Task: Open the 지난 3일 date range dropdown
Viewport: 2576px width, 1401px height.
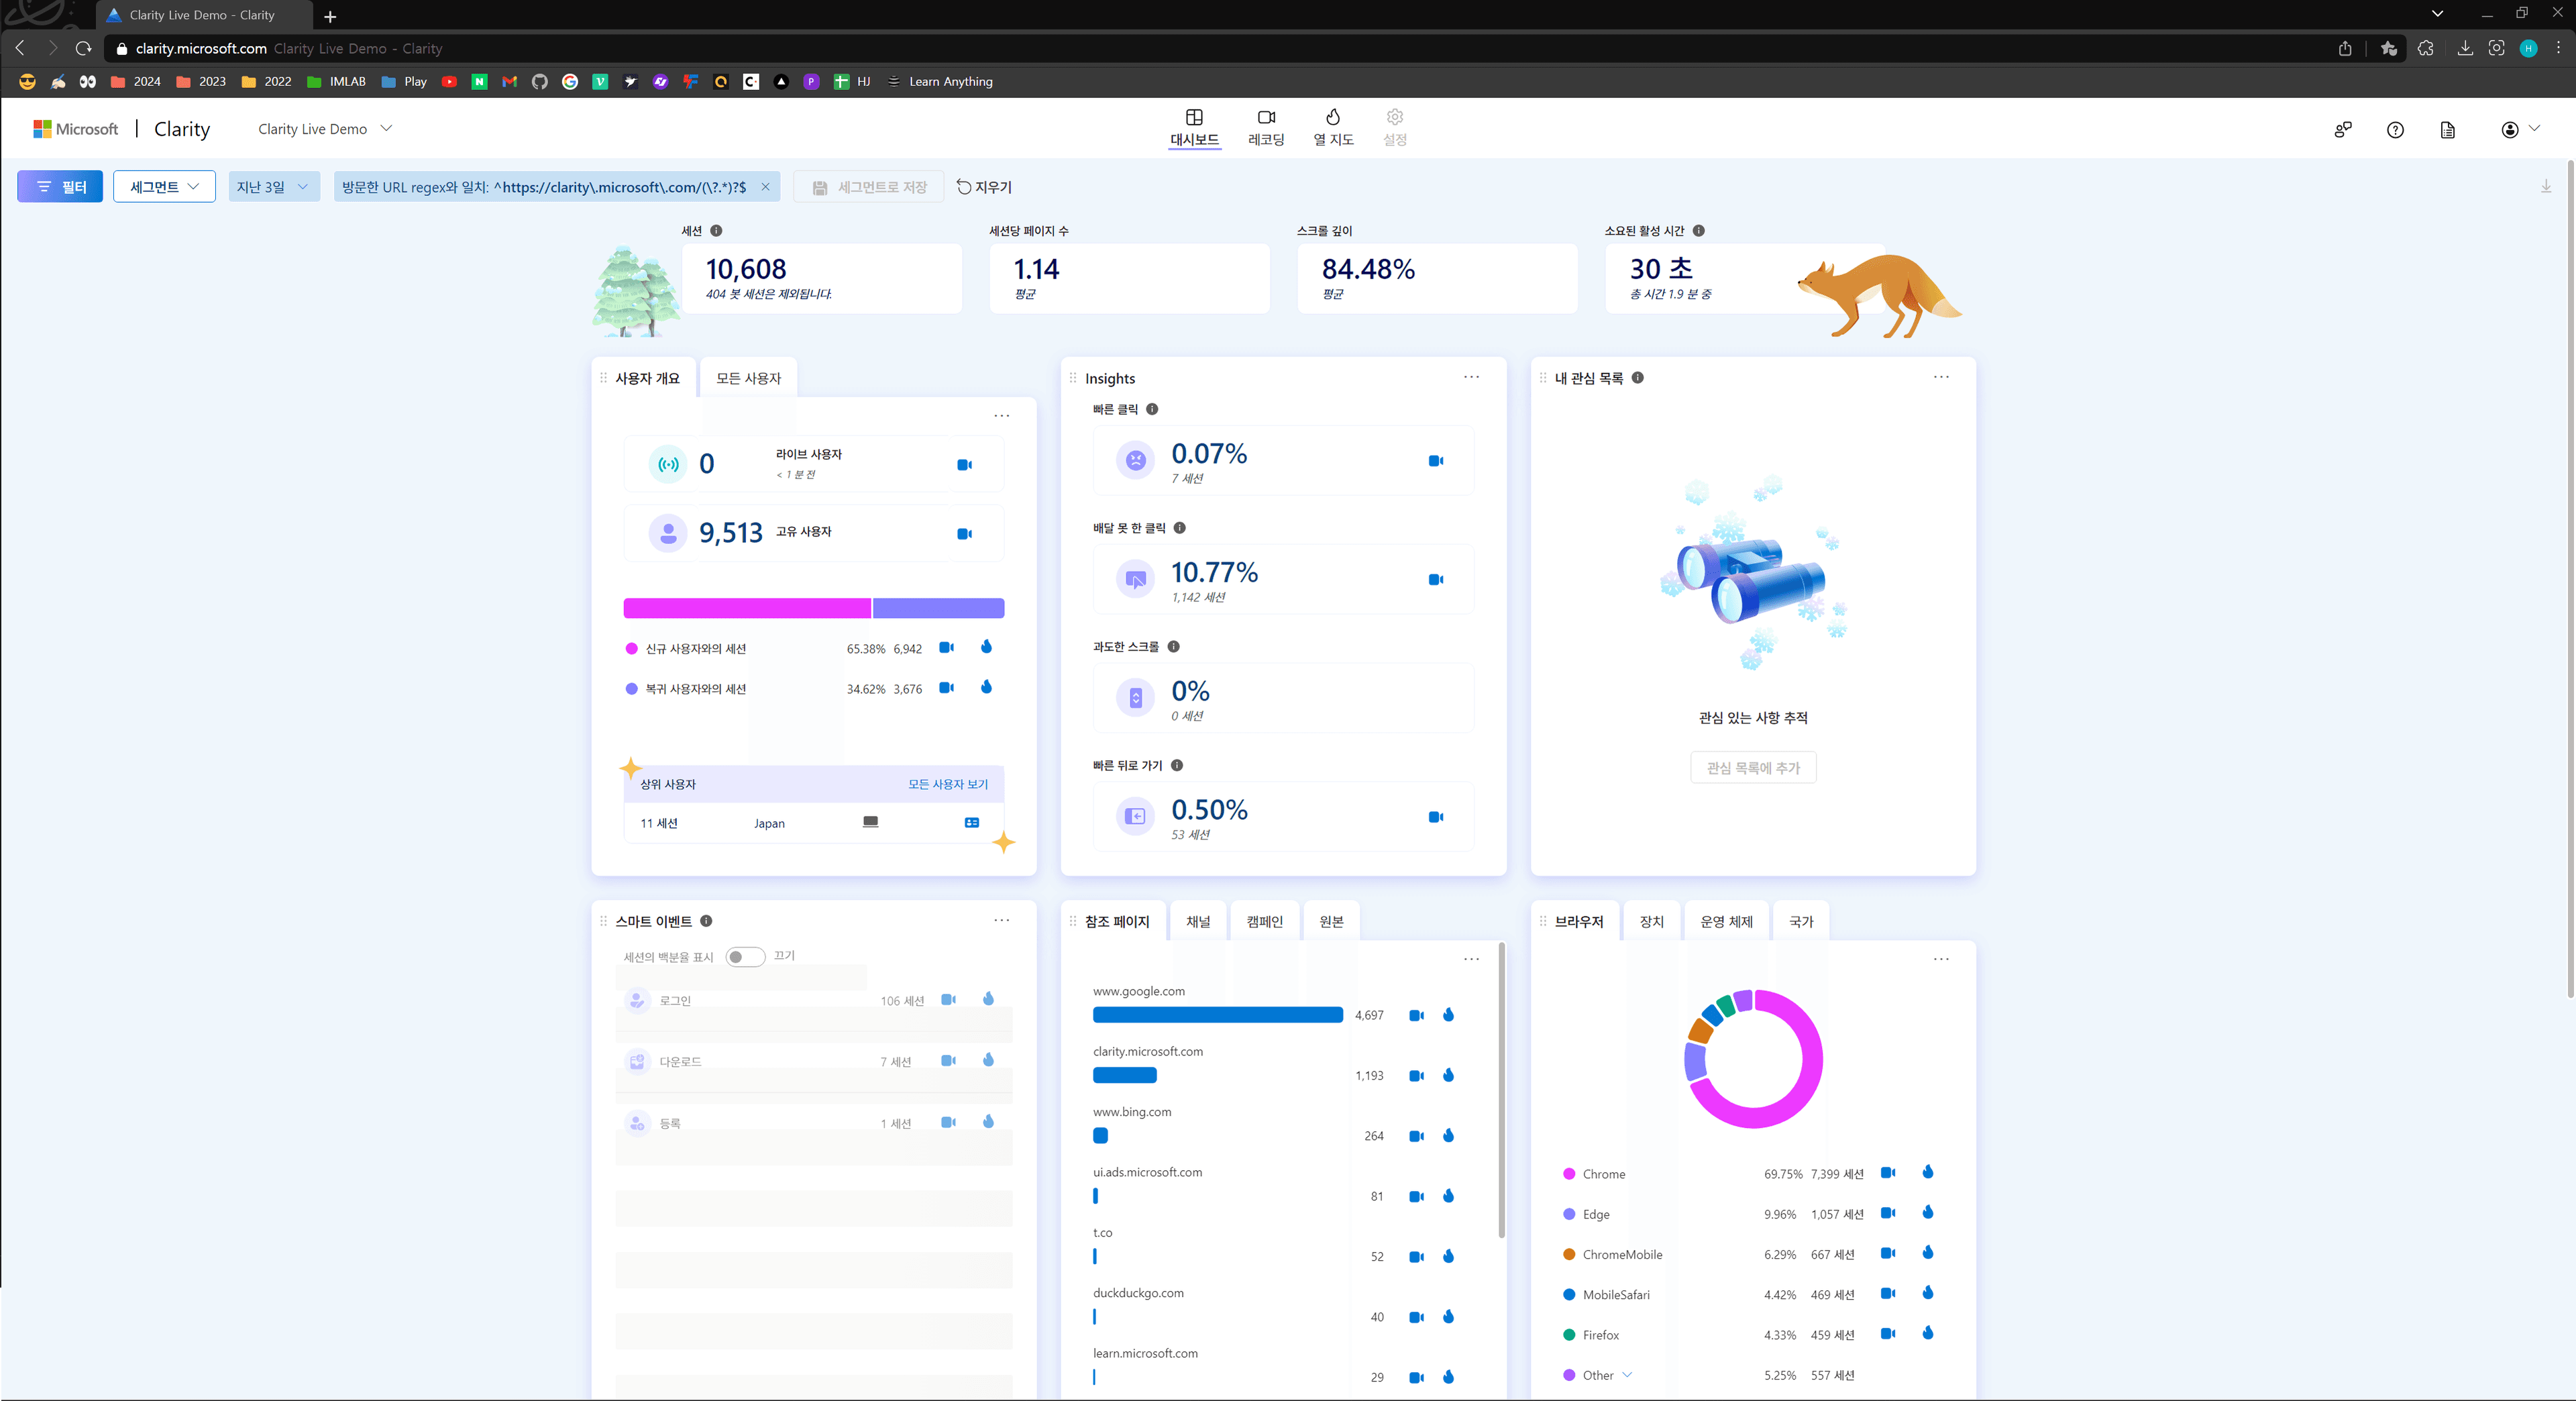Action: pyautogui.click(x=273, y=186)
